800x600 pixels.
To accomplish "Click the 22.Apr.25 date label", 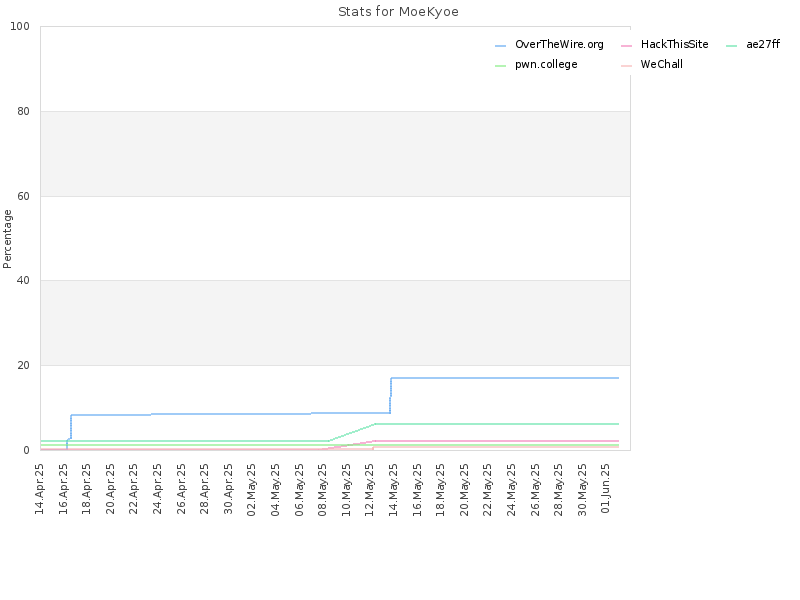I will point(134,489).
